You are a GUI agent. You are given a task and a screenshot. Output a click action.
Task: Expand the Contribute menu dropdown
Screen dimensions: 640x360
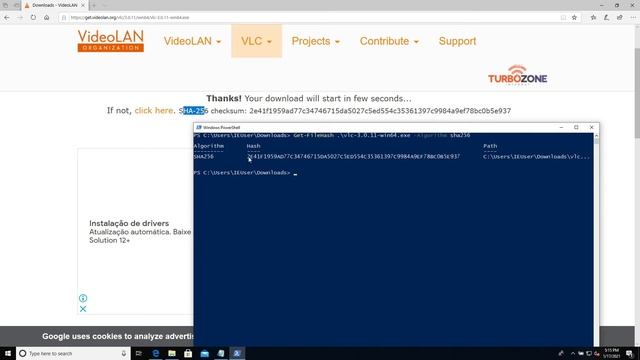[x=389, y=41]
